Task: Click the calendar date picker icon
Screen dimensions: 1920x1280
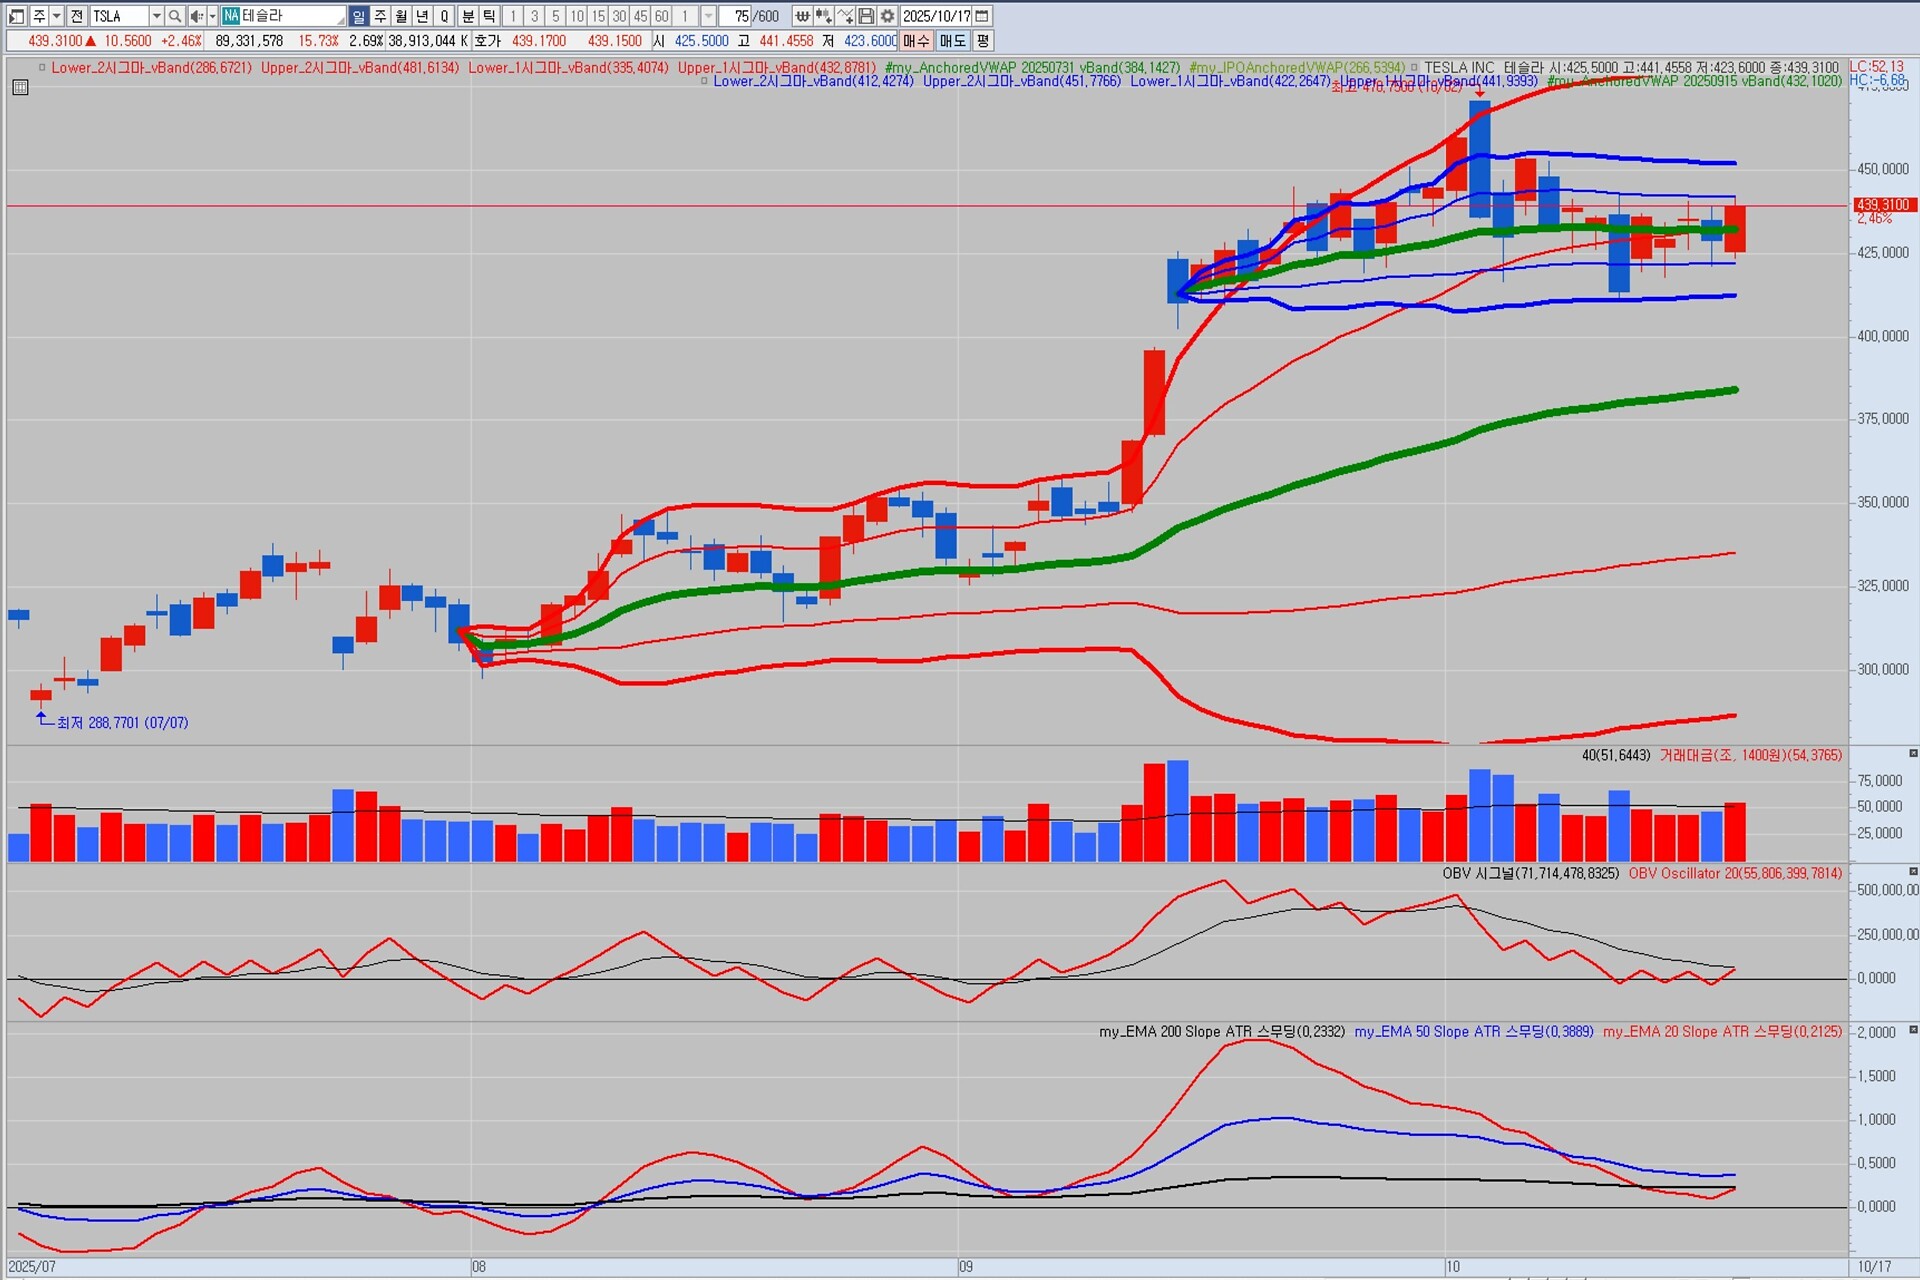Action: [x=982, y=16]
